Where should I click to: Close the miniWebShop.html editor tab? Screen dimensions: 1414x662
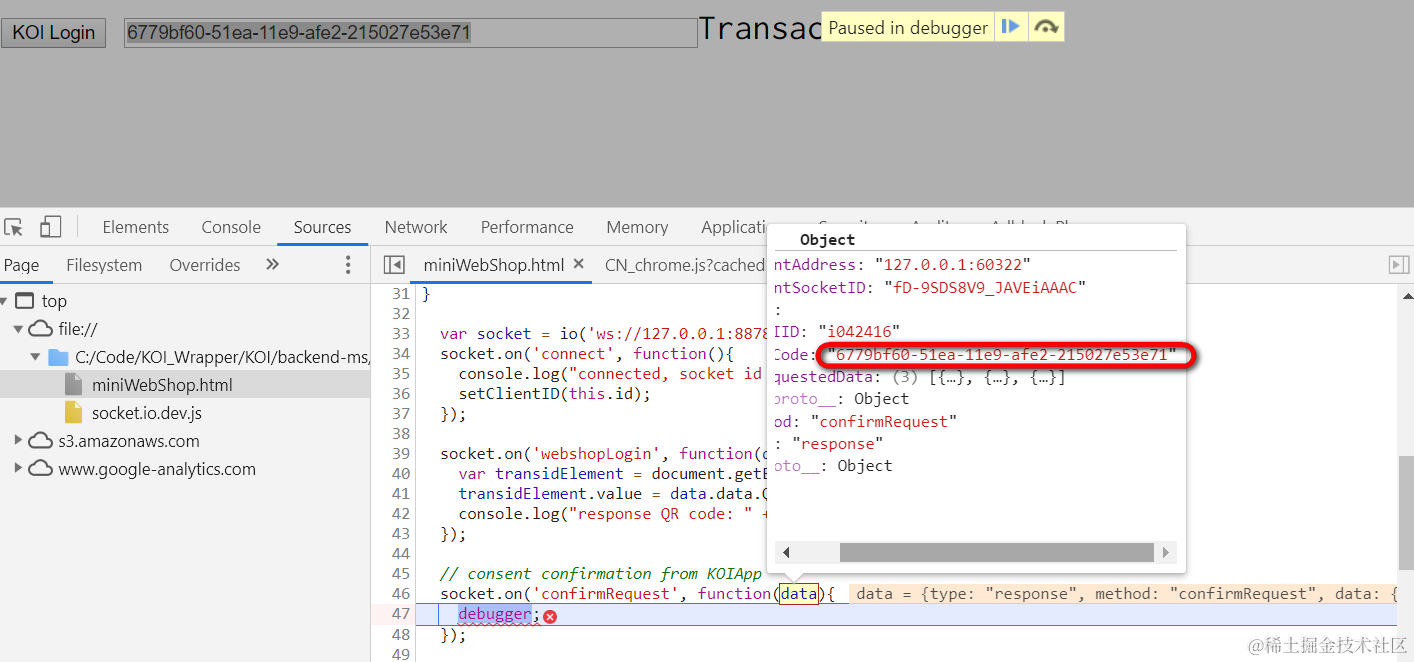(578, 265)
